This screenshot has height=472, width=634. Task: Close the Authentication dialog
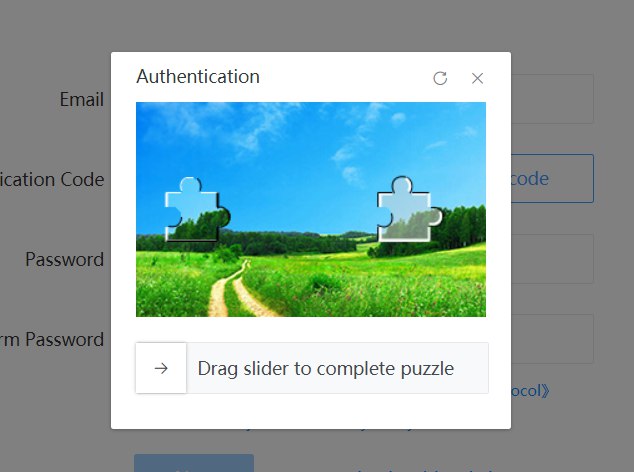tap(478, 78)
